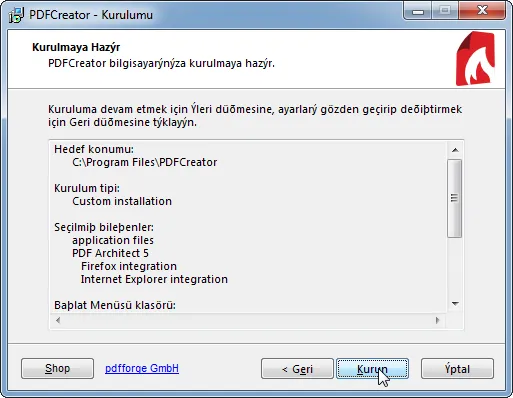
Task: Click the 'application files' line
Action: point(113,240)
